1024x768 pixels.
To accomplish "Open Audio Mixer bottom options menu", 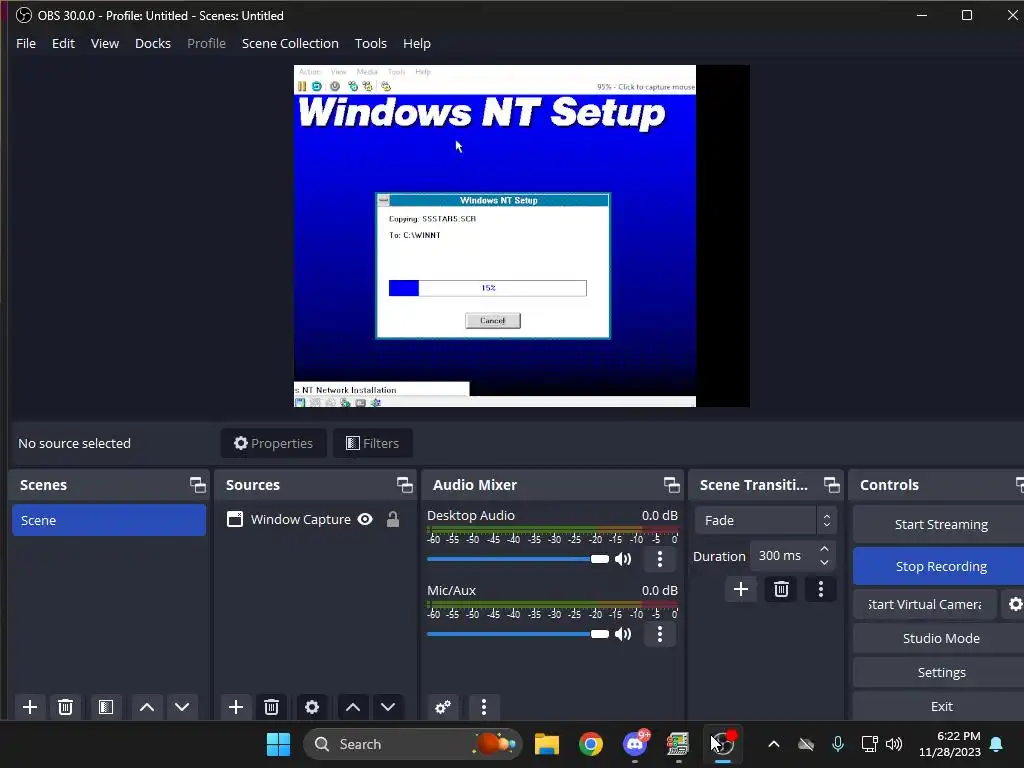I will click(x=483, y=707).
